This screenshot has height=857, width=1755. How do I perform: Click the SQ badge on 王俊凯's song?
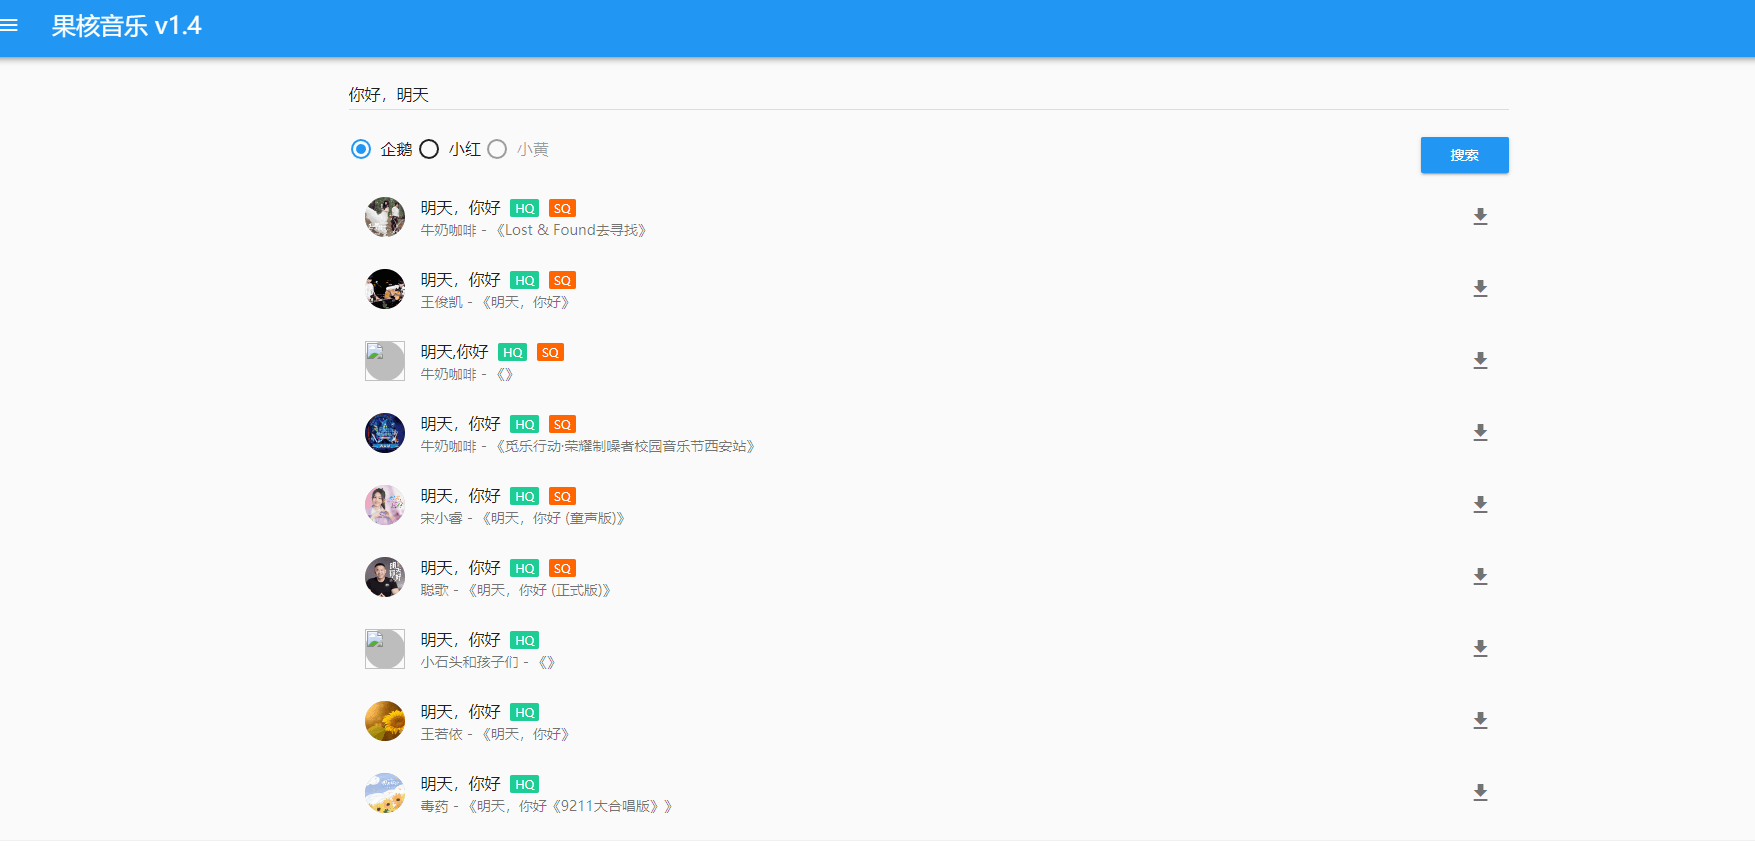562,281
